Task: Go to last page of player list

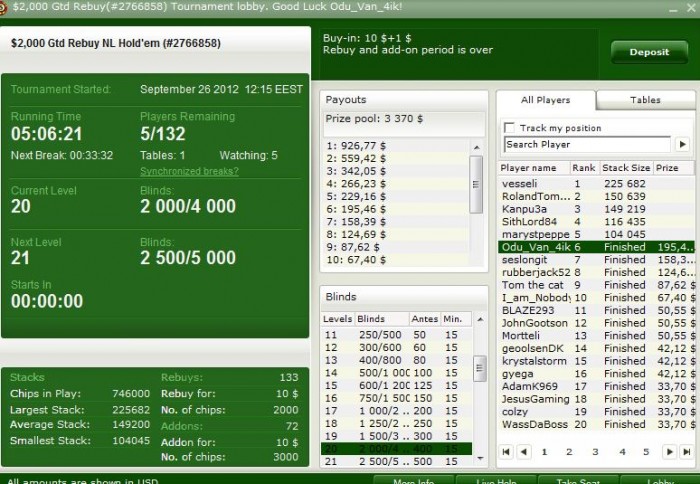Action: click(687, 452)
